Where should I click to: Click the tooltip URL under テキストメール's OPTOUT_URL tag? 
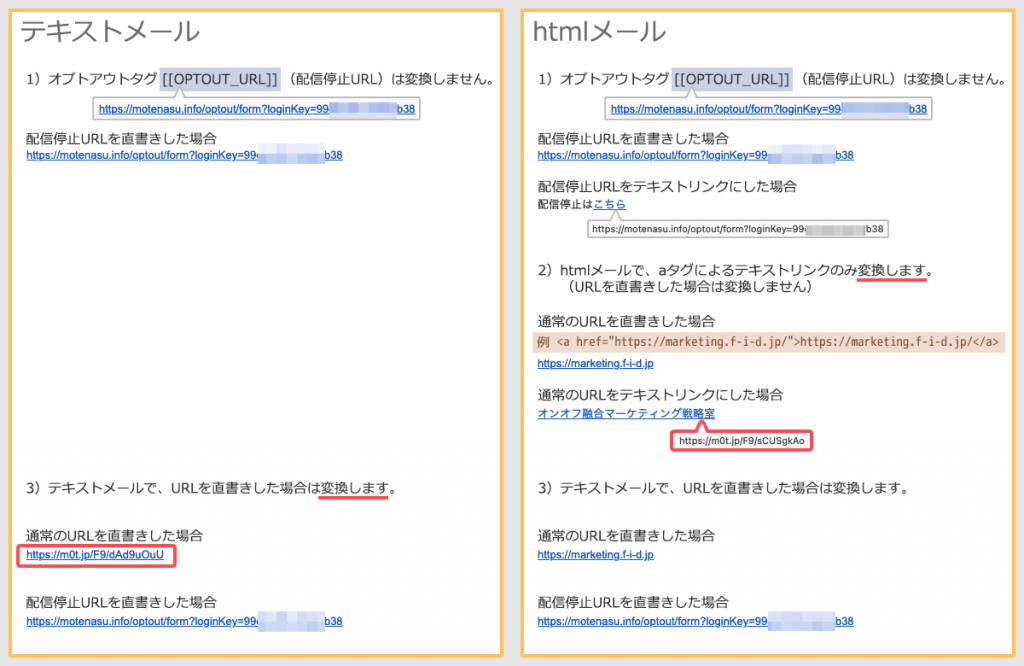pos(257,109)
